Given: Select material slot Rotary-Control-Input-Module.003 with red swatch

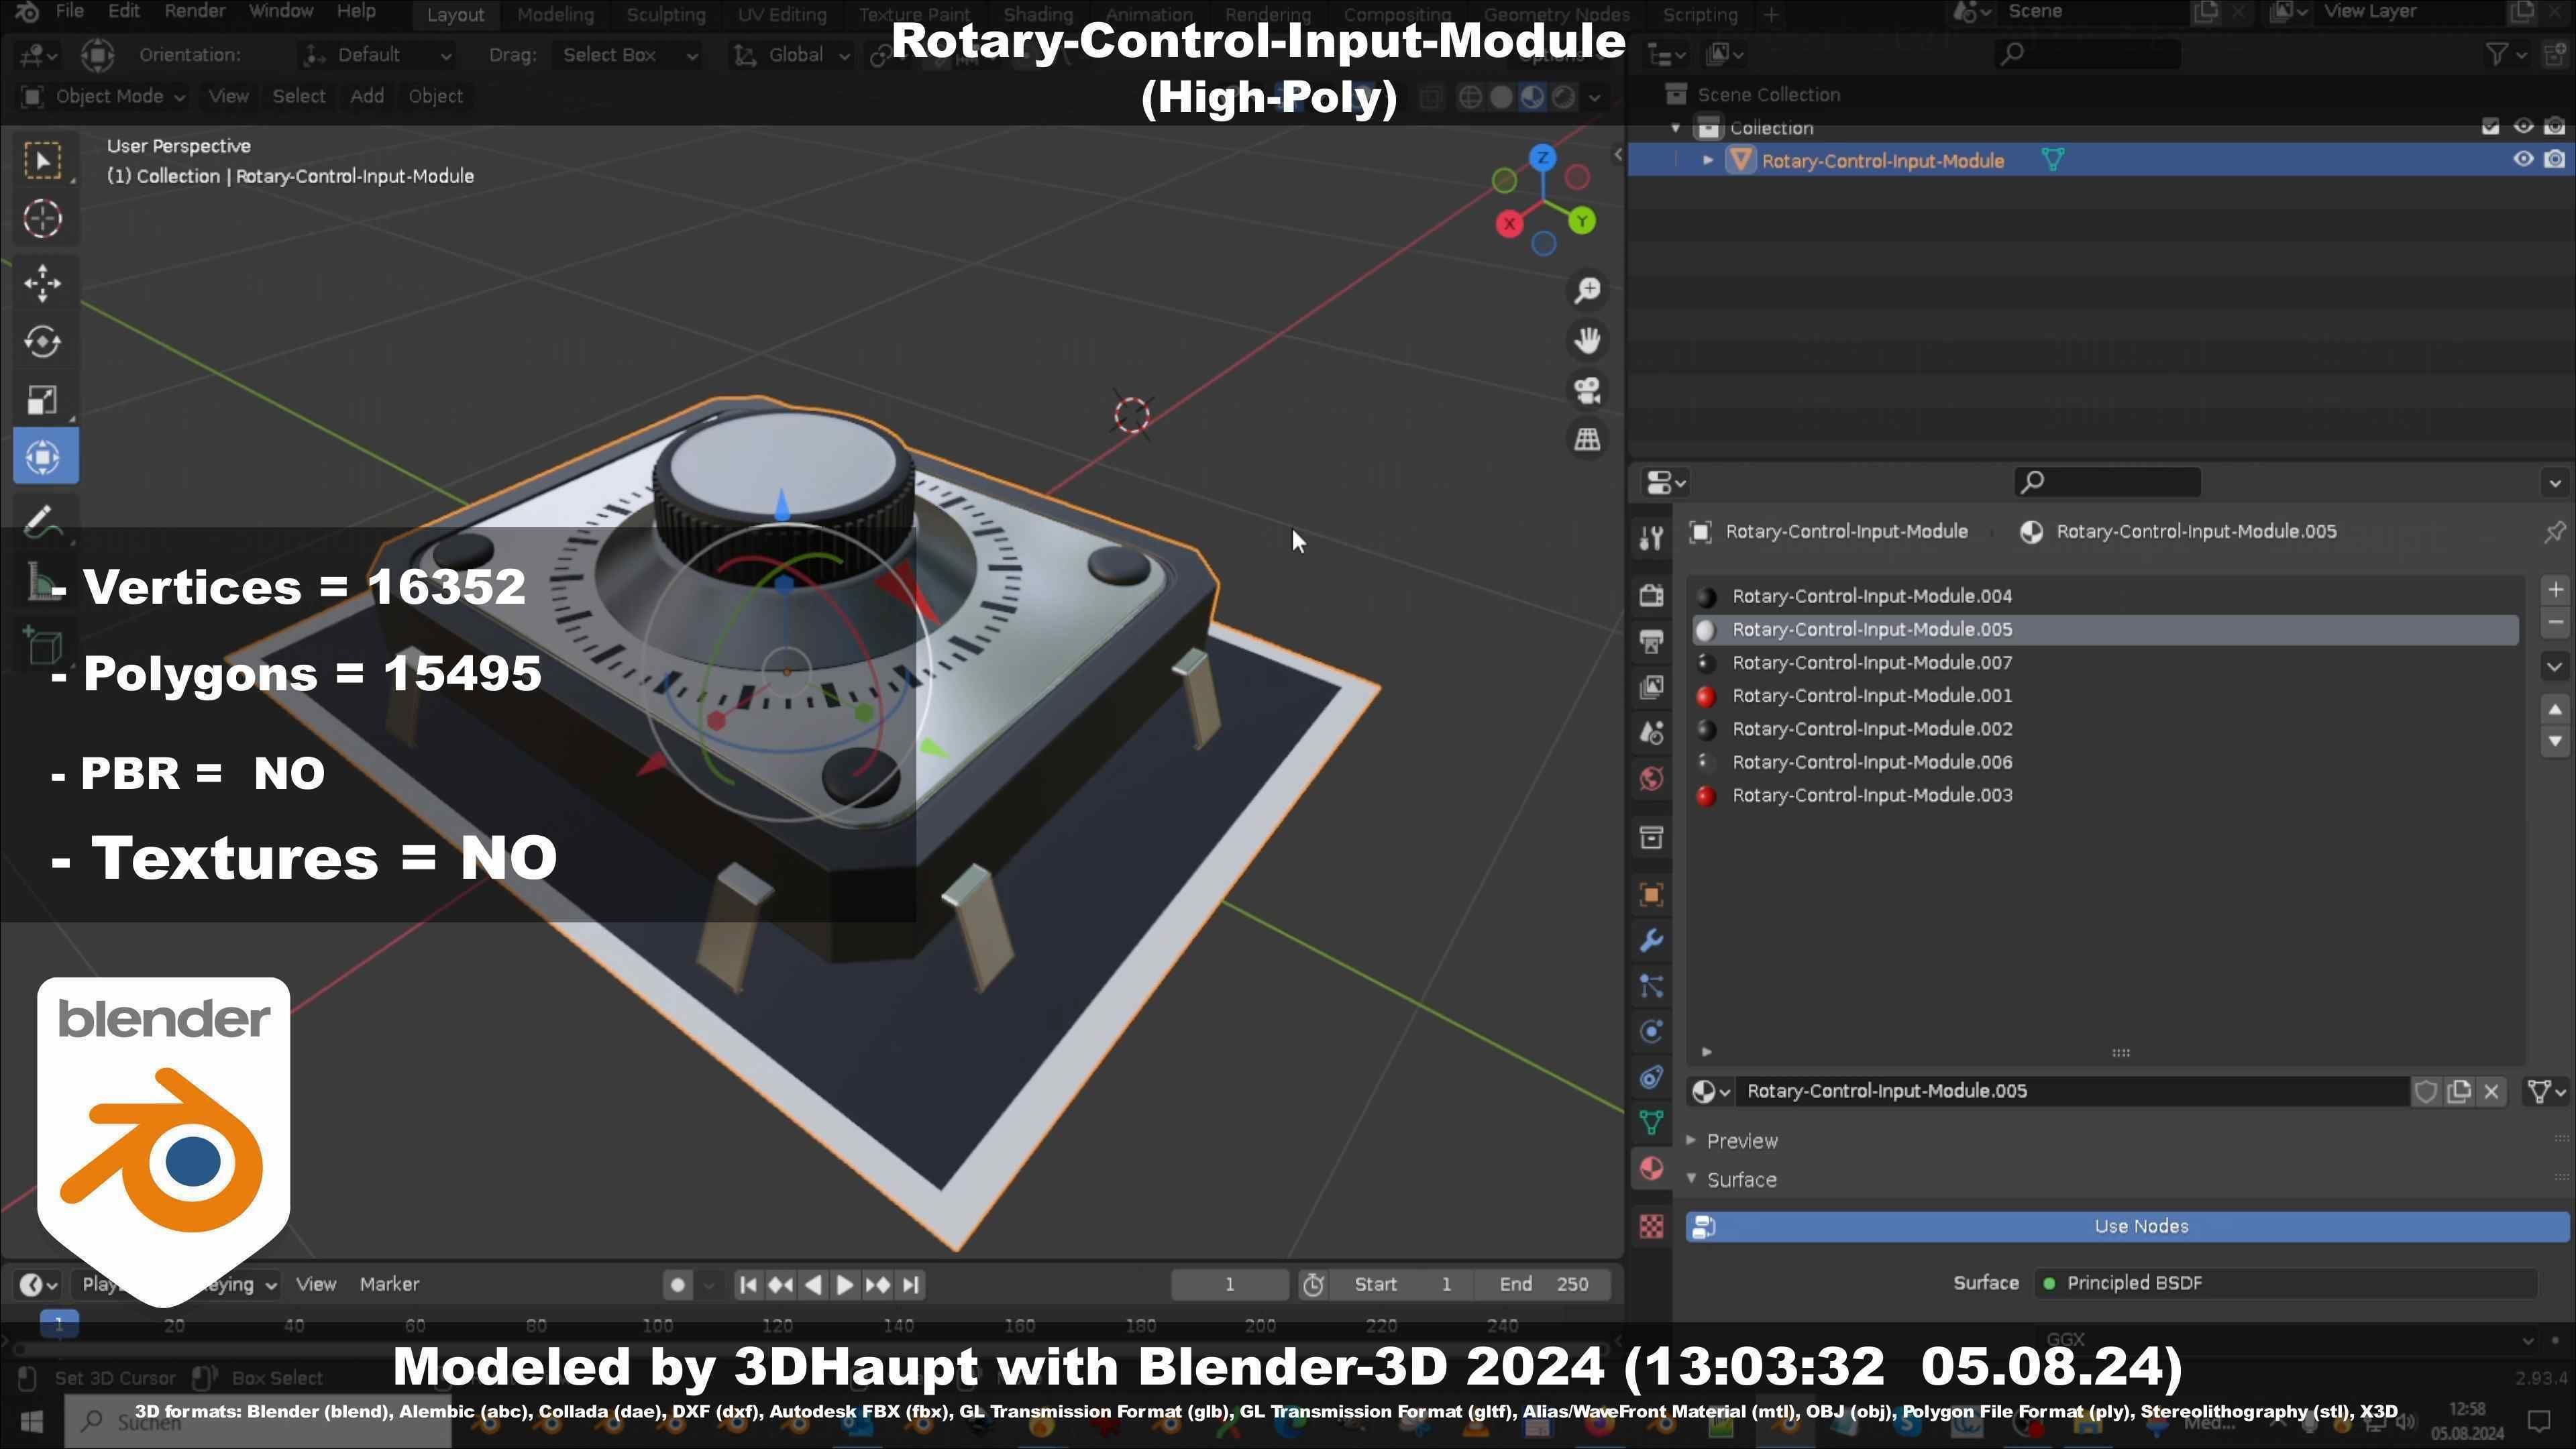Looking at the screenshot, I should coord(2104,796).
